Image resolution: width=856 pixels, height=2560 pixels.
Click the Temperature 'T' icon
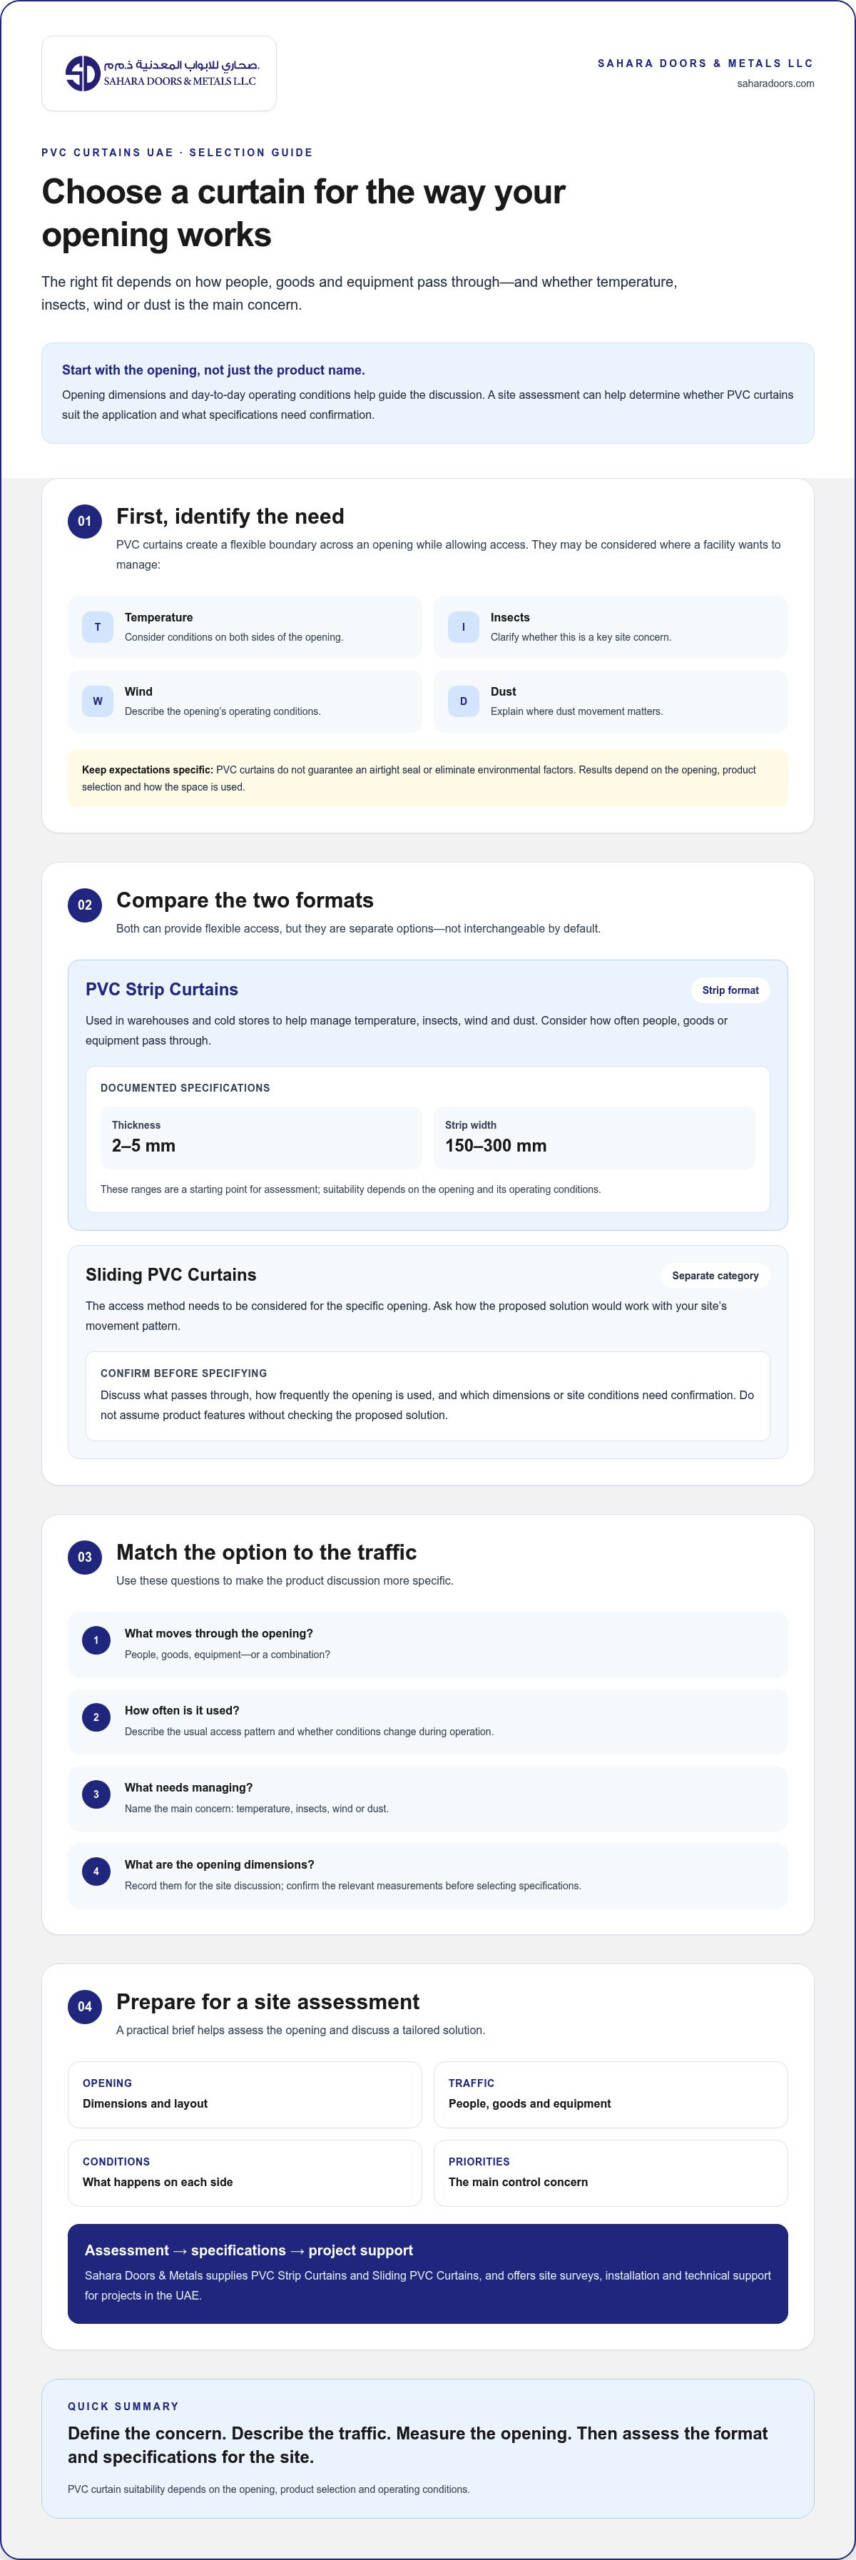coord(97,627)
